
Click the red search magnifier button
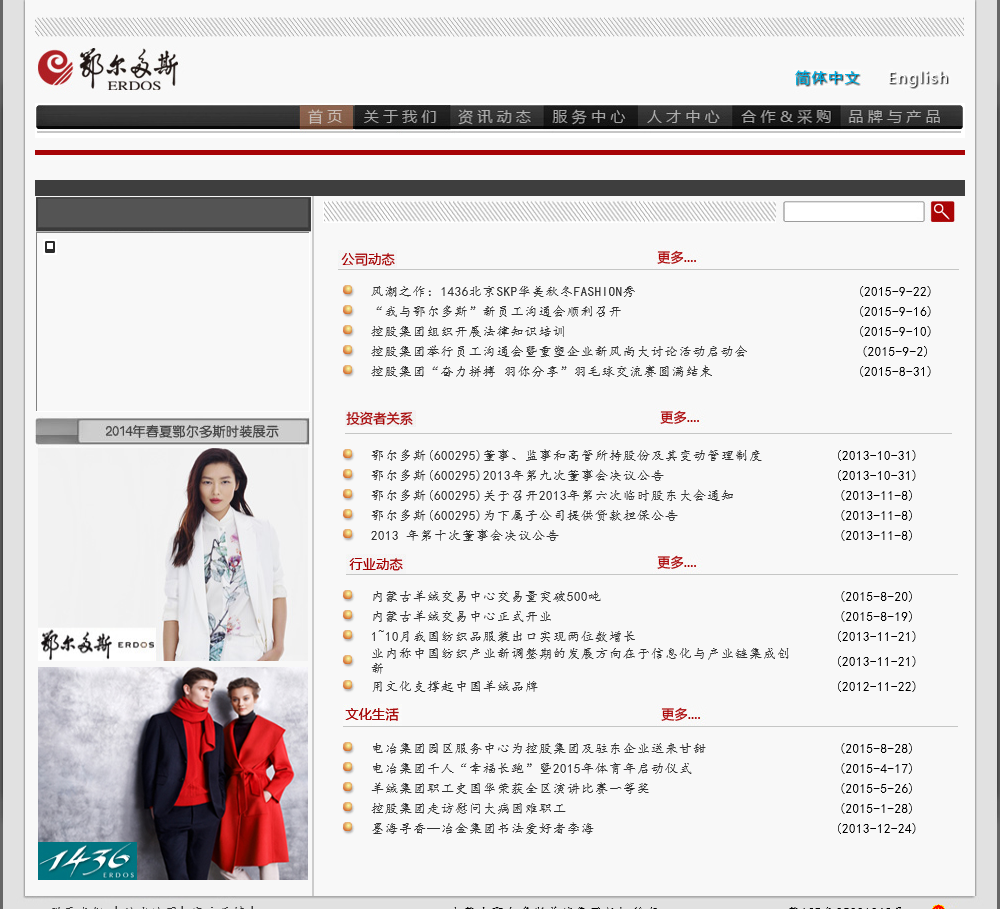tap(942, 211)
